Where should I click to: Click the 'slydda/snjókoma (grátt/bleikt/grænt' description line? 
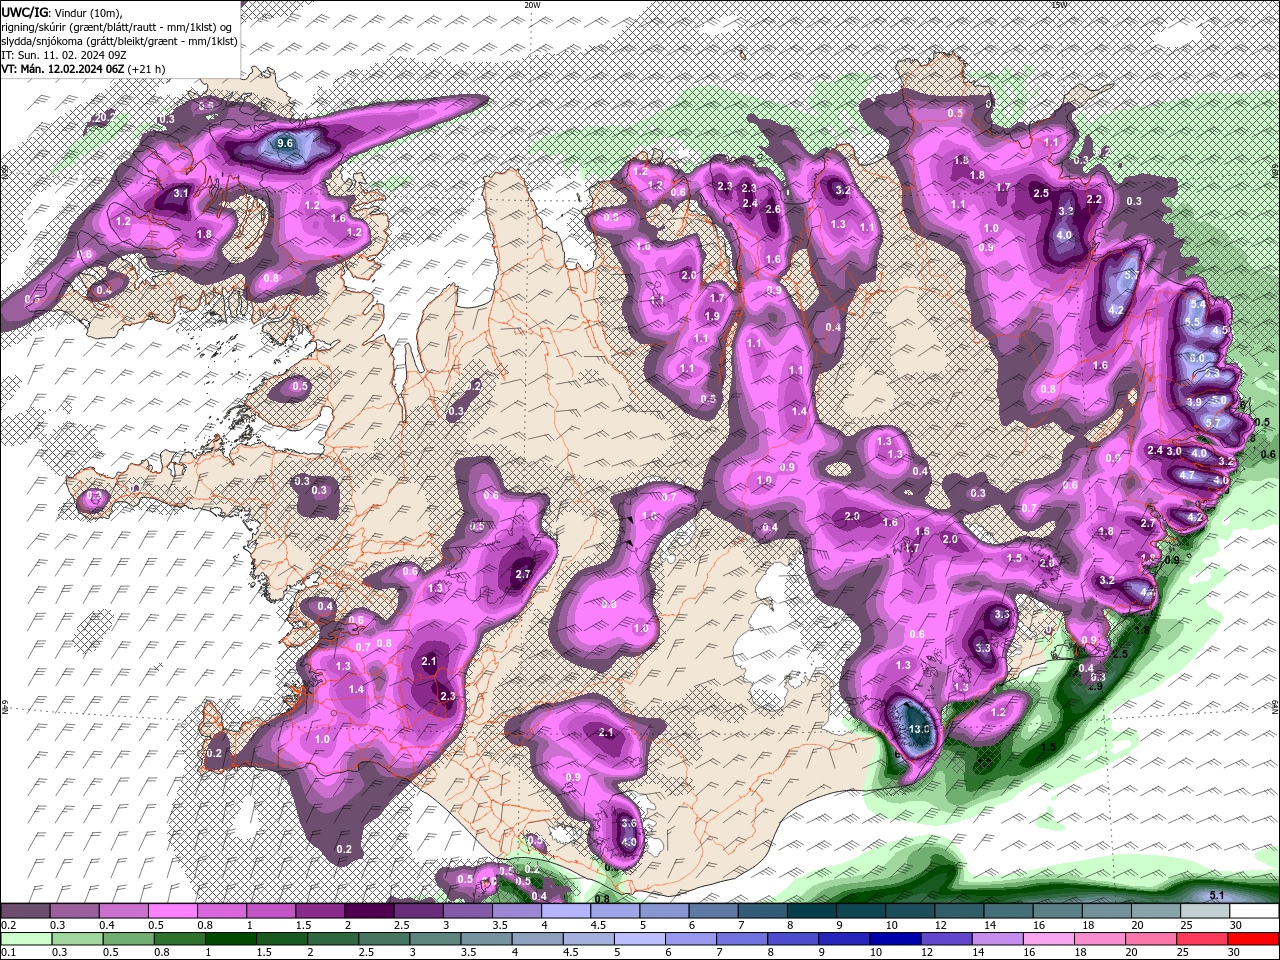pyautogui.click(x=120, y=40)
